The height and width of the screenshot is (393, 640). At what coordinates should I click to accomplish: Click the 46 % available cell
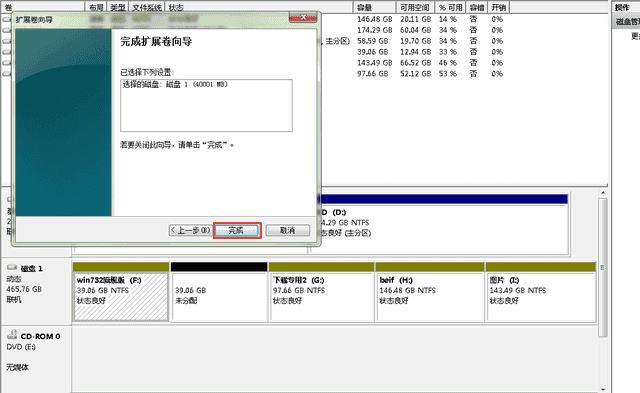click(448, 63)
